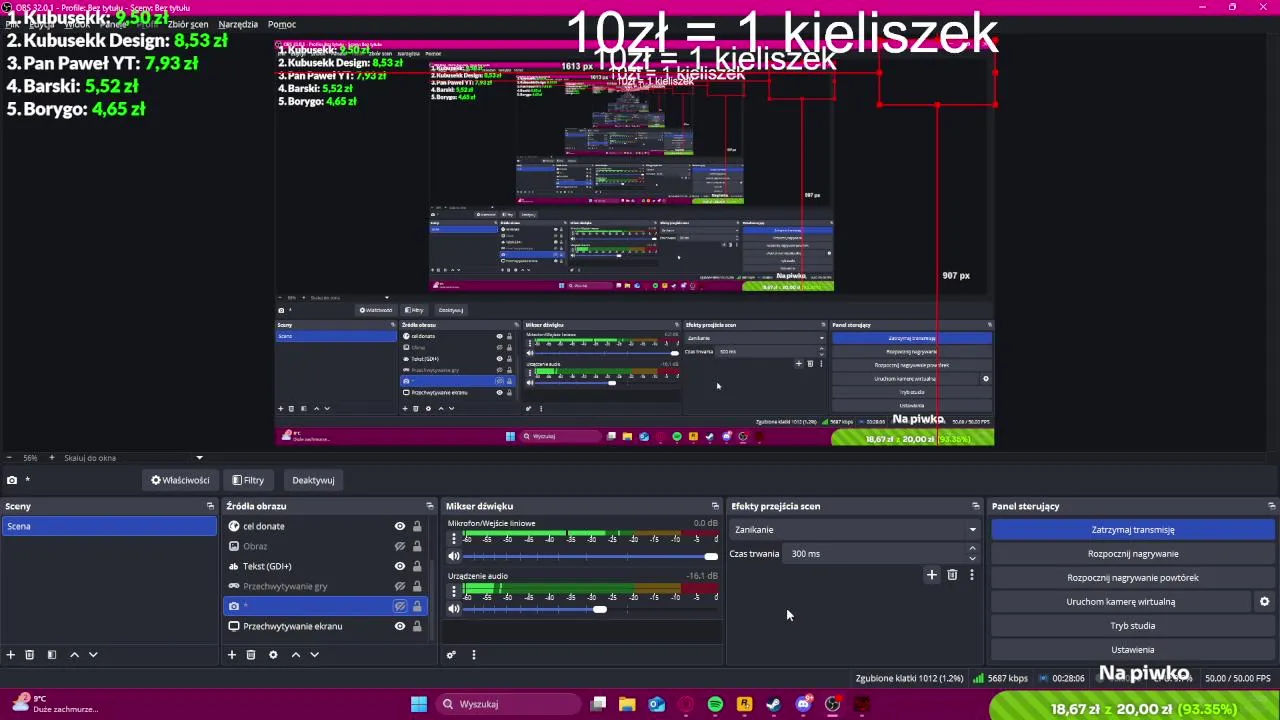Undock the Panel sterujący dock
This screenshot has height=720, width=1280.
[1271, 506]
